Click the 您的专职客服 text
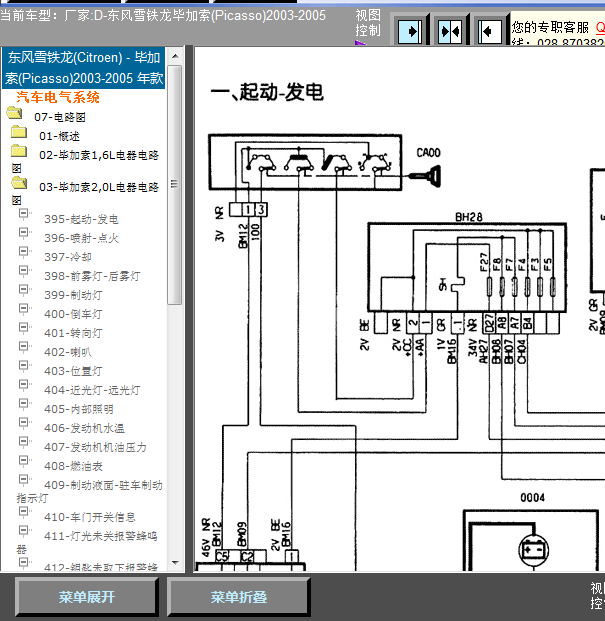 pyautogui.click(x=550, y=28)
